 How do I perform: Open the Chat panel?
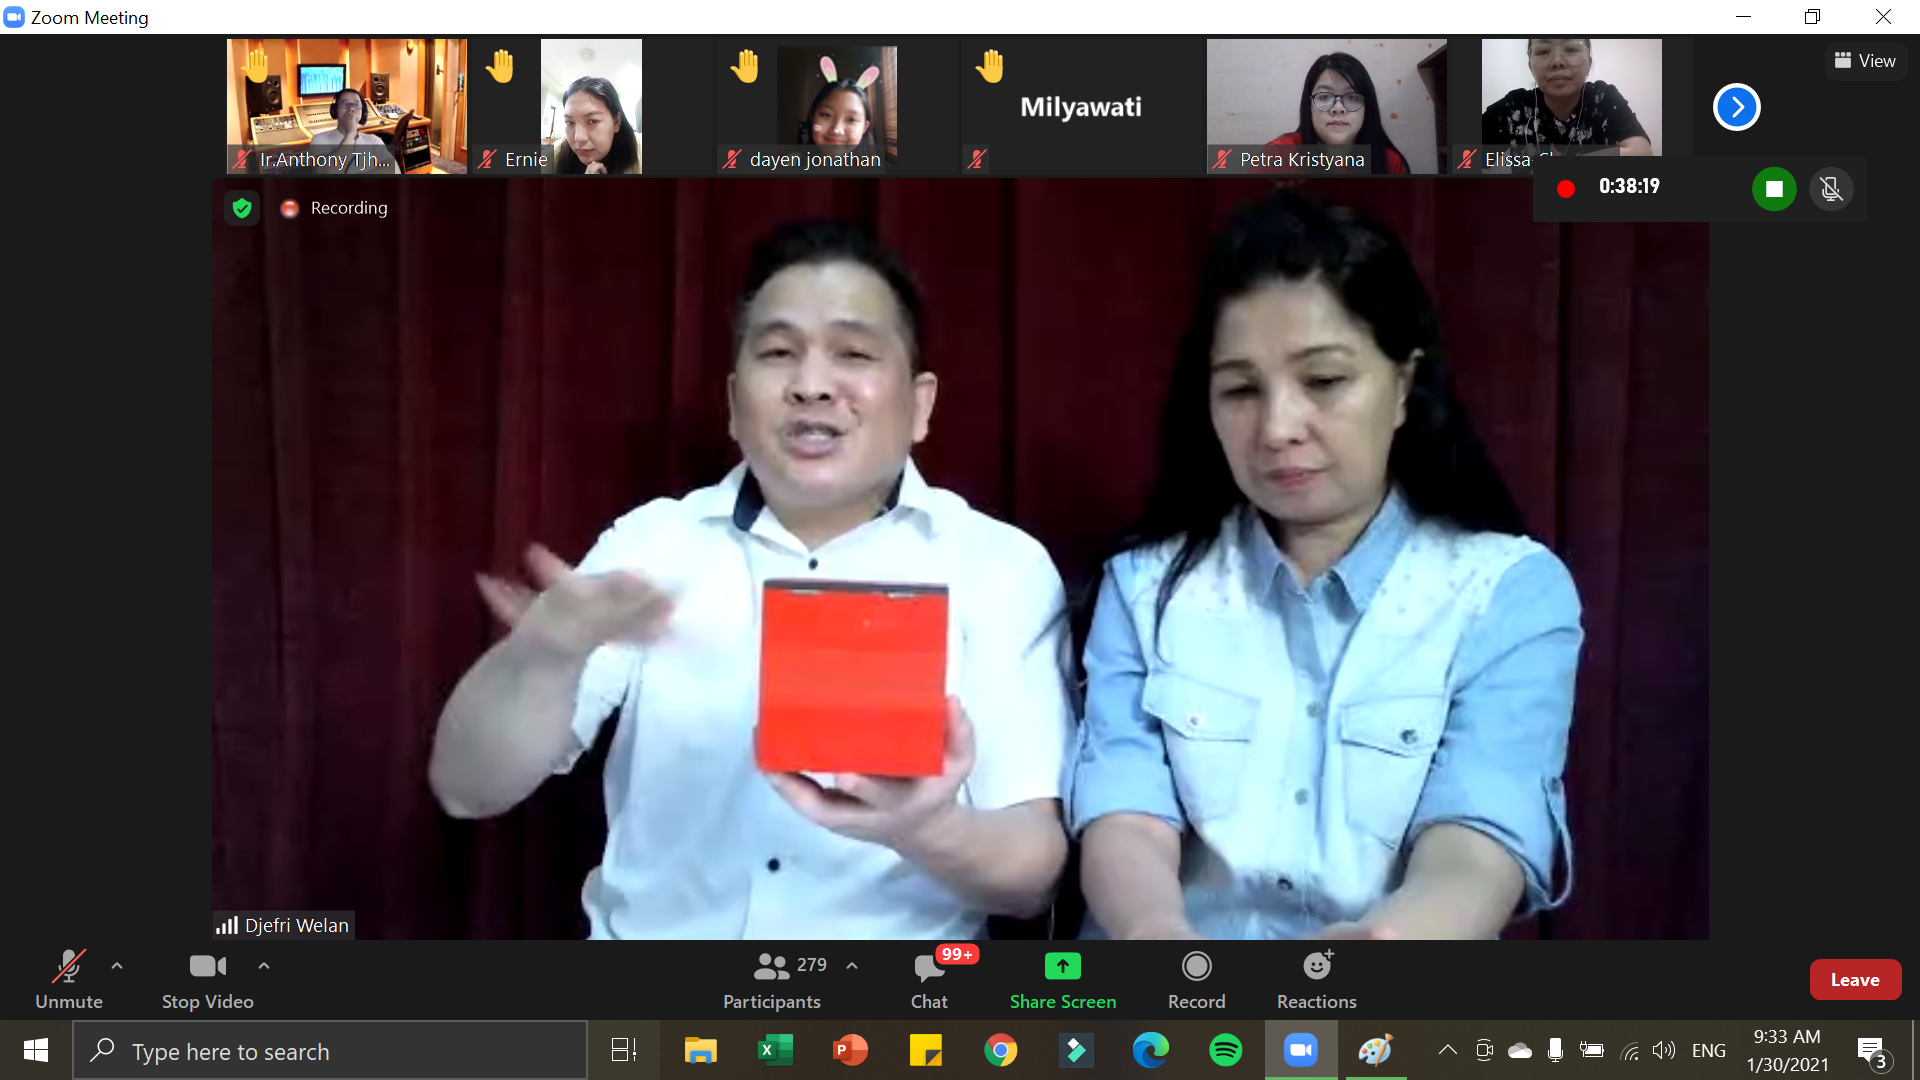point(929,980)
